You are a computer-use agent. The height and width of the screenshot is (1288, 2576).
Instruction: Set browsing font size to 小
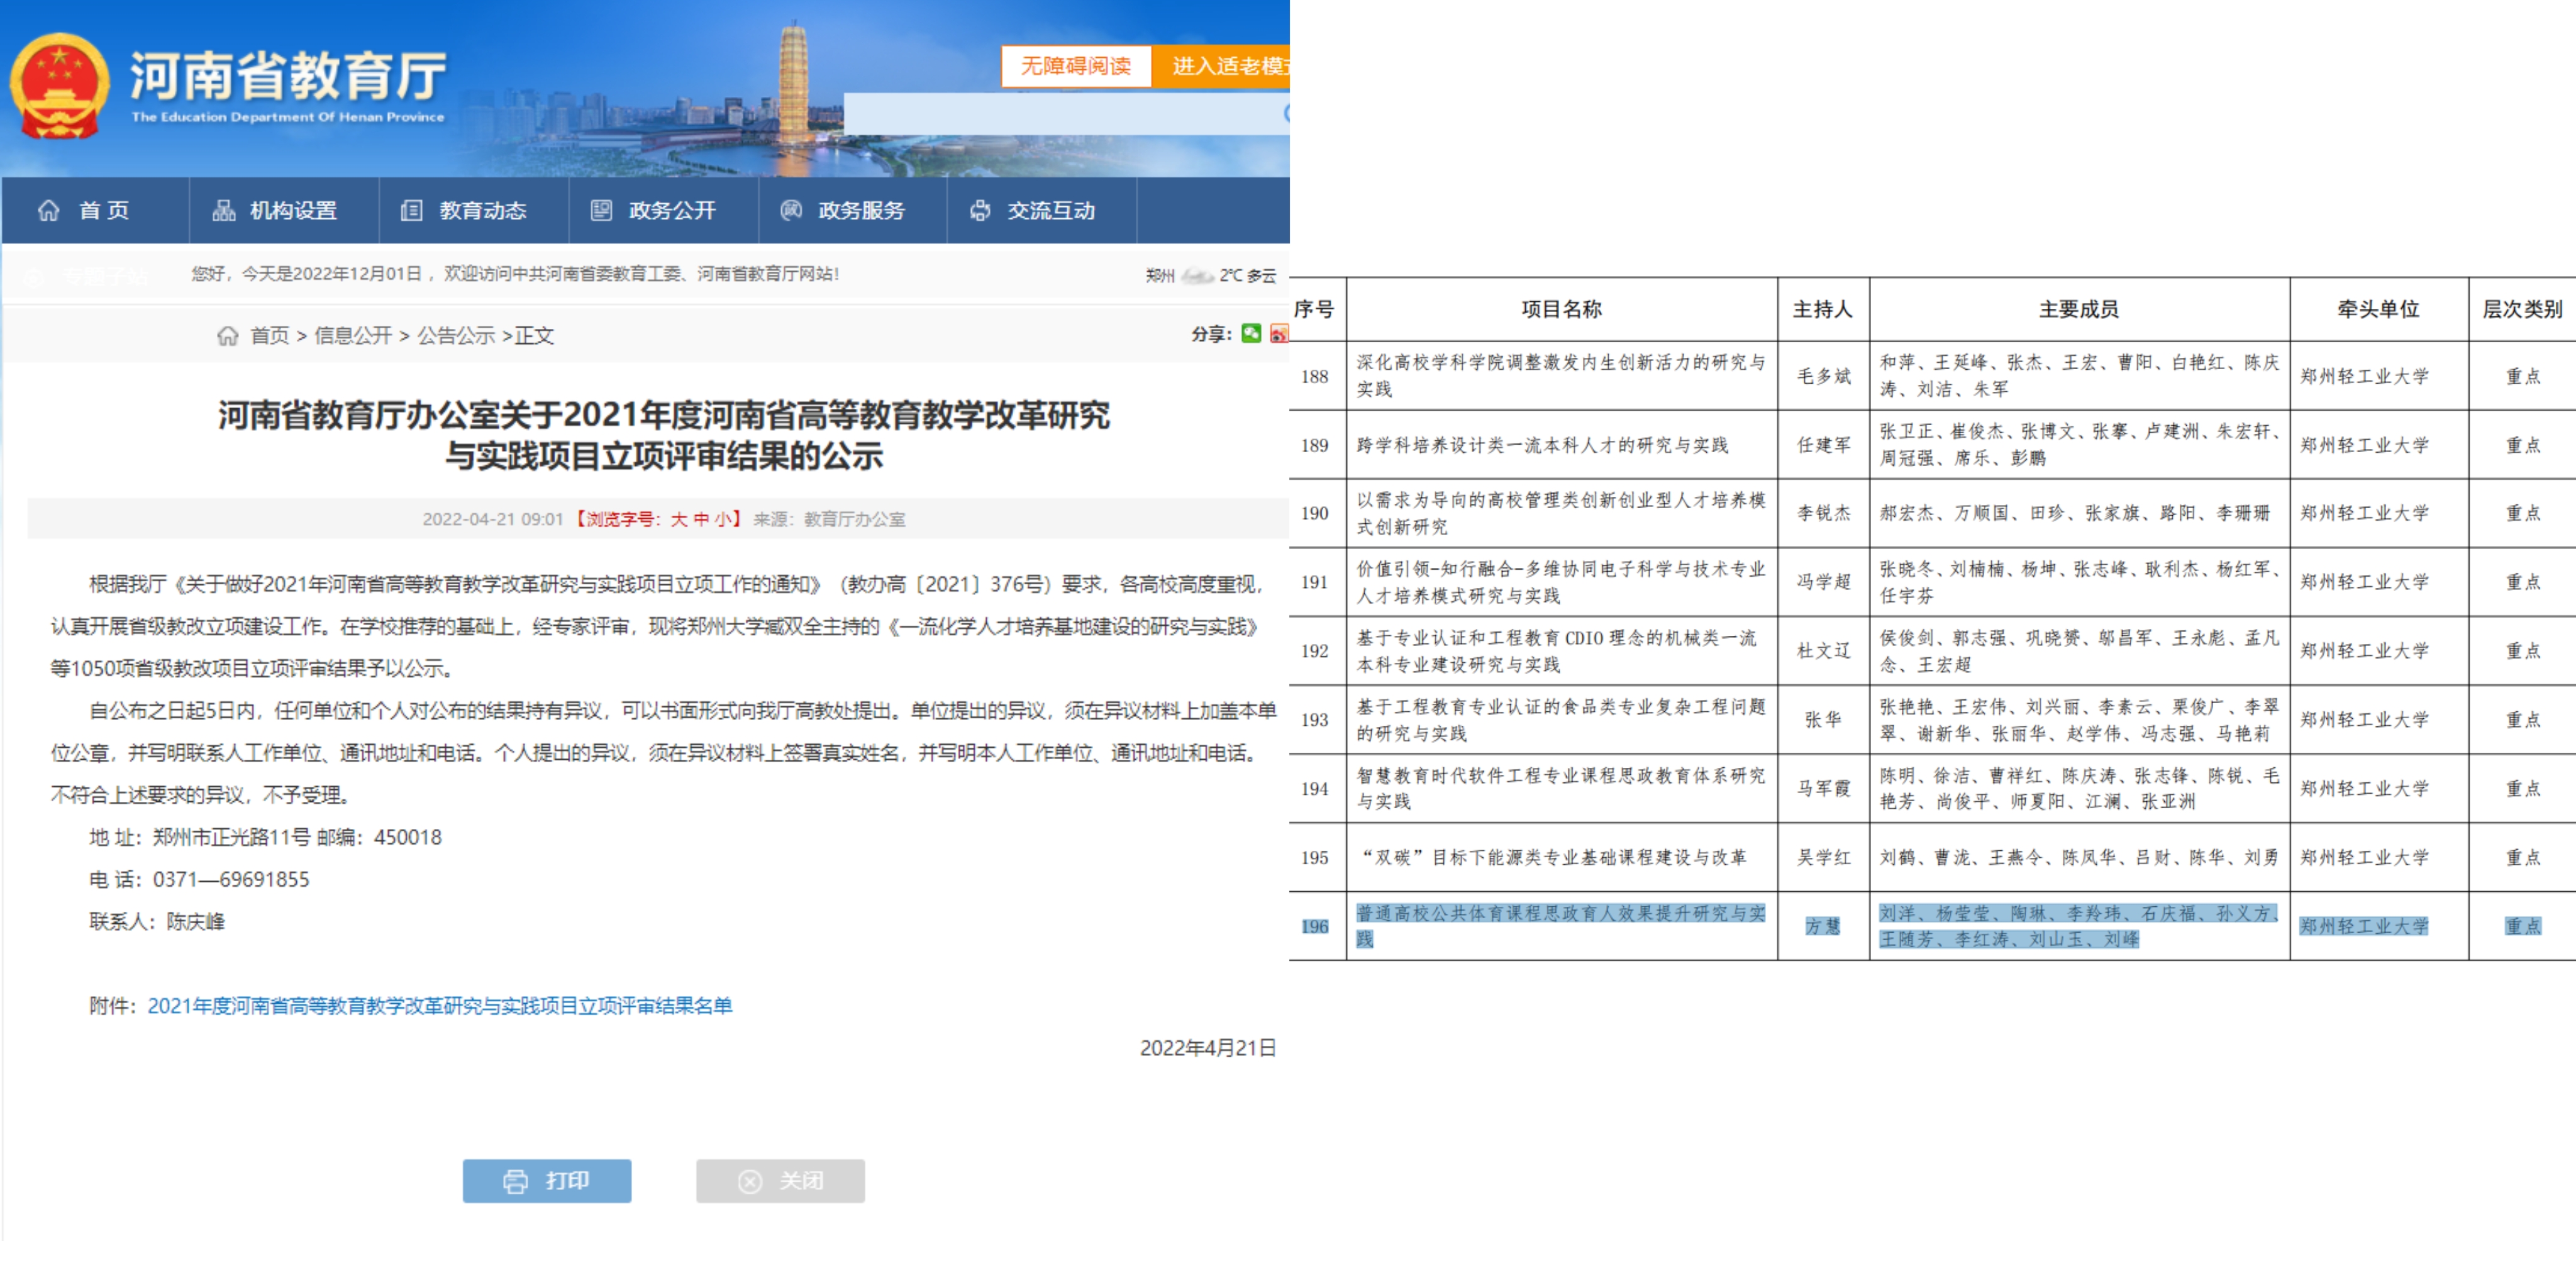722,519
